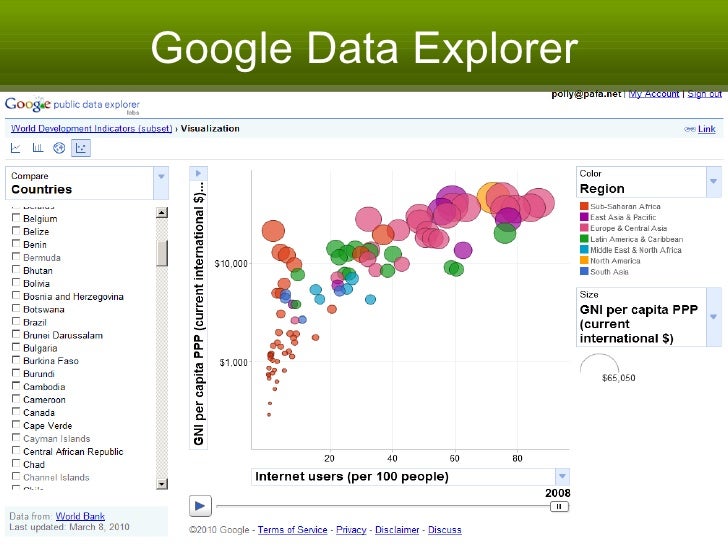Click the Central African Republic list entry

point(73,451)
